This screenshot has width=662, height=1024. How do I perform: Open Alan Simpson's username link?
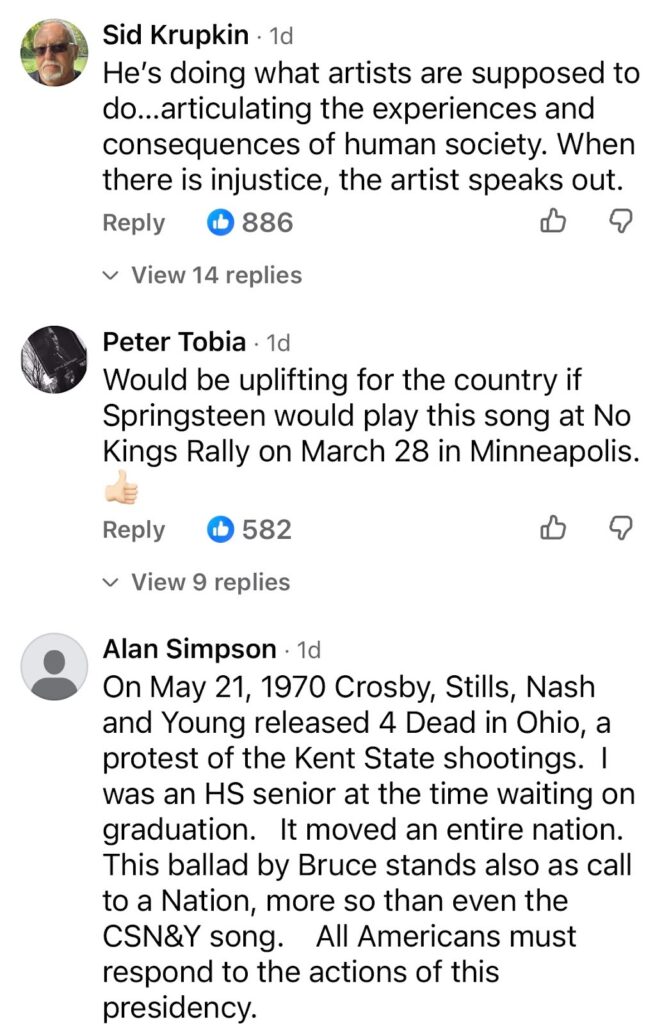(190, 649)
